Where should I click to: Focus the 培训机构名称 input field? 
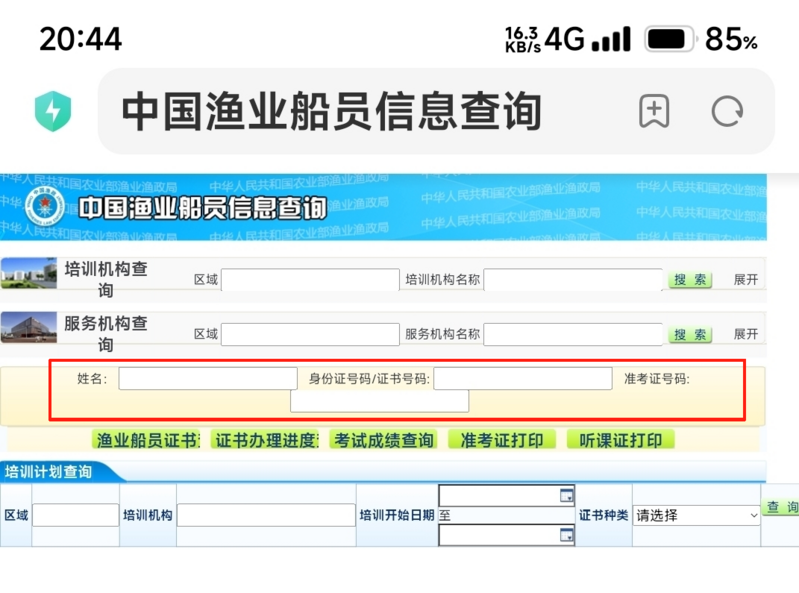(573, 280)
